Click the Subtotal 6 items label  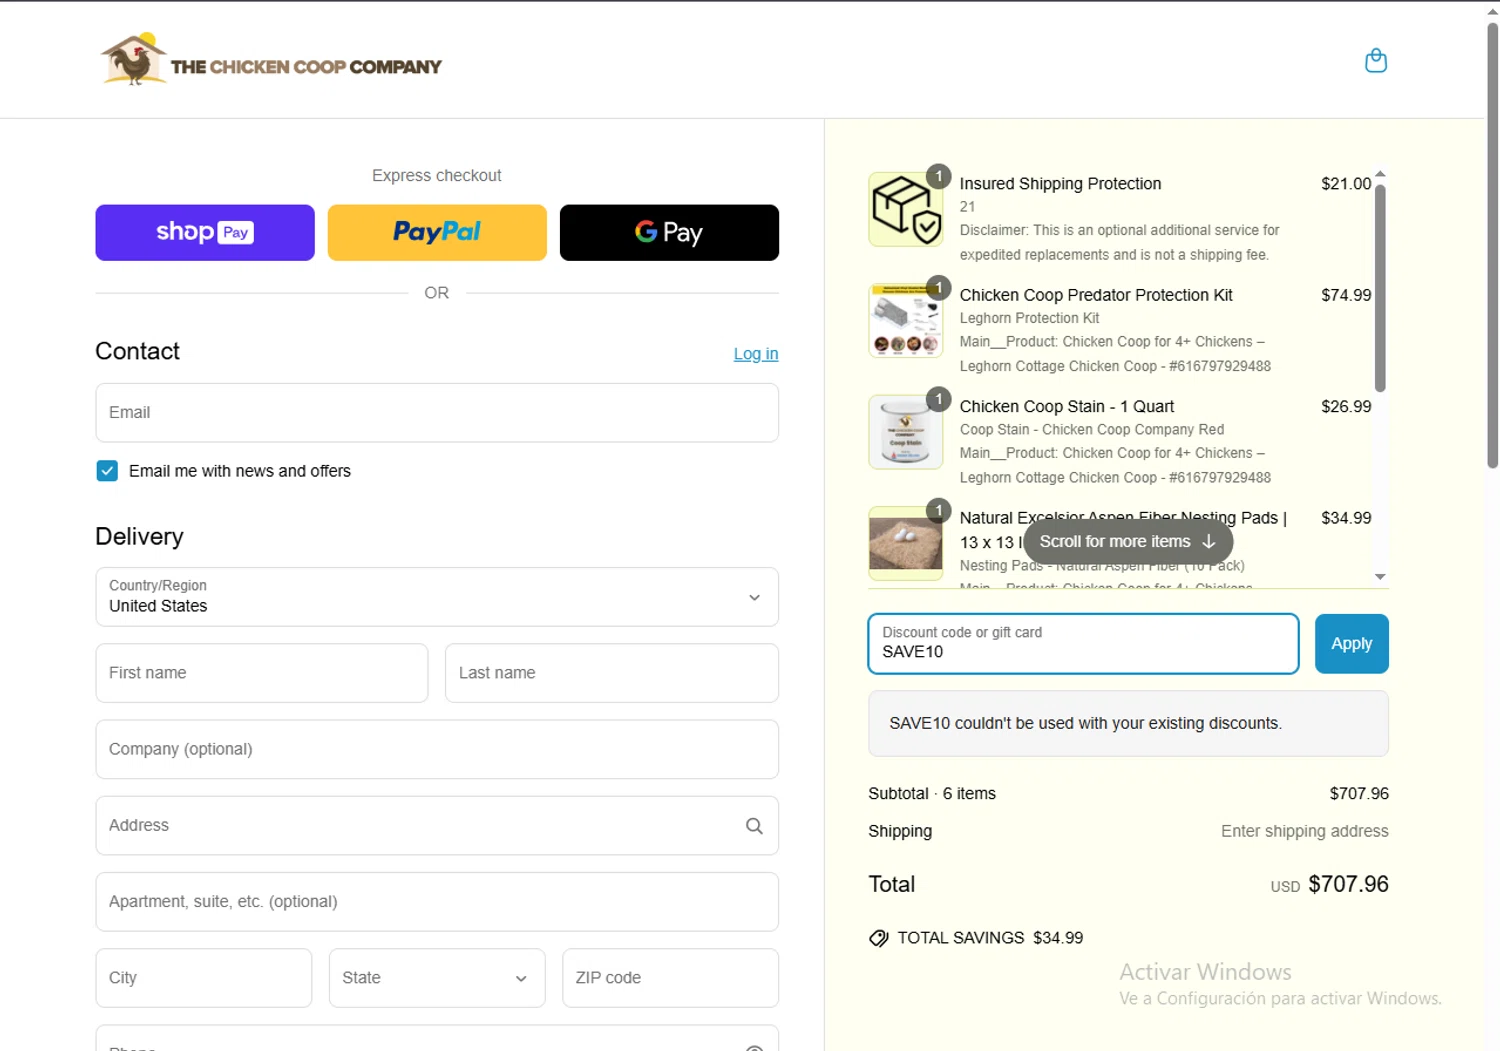pyautogui.click(x=932, y=794)
